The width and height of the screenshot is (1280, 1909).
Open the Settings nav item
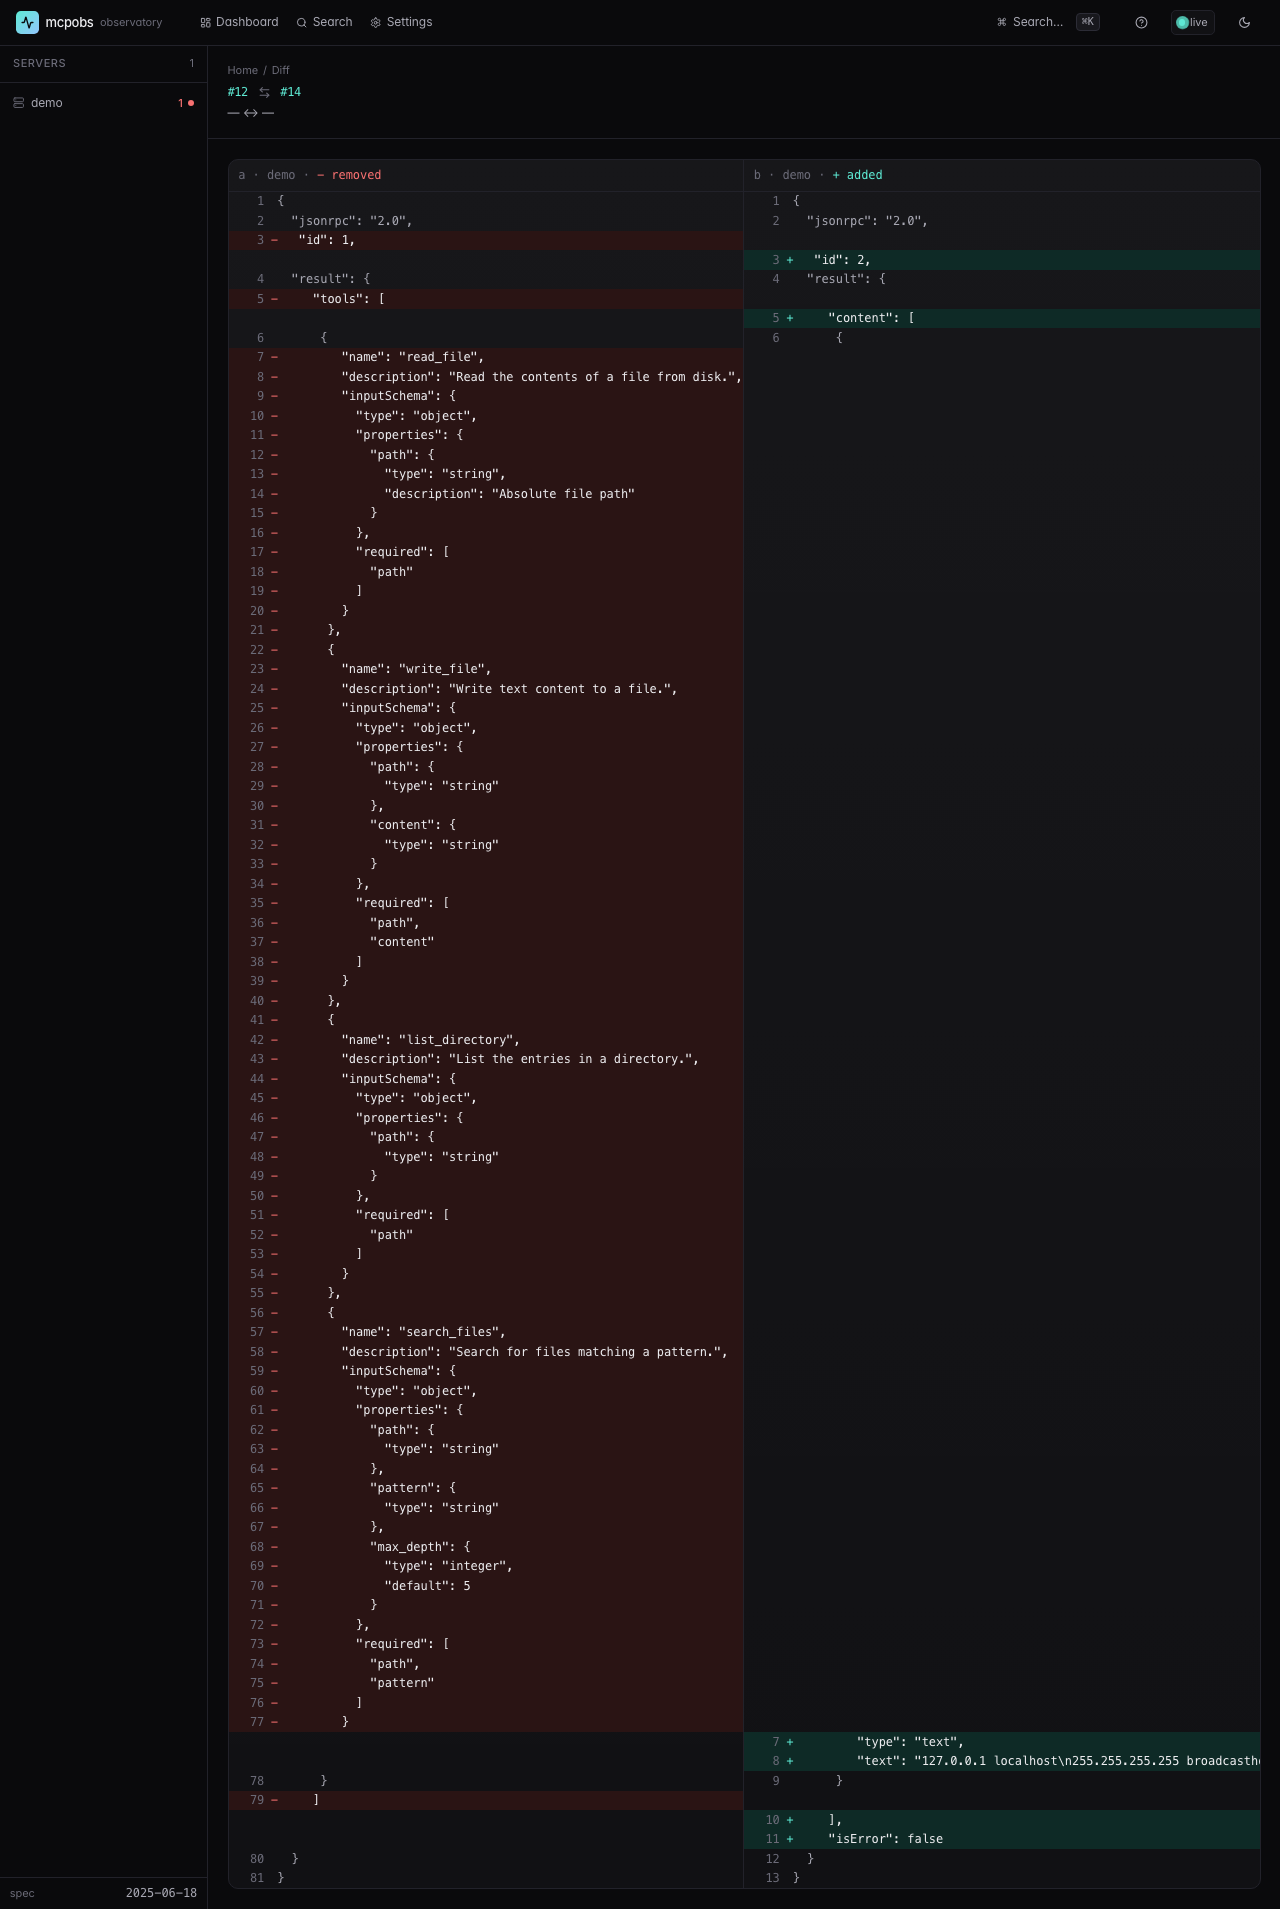(401, 22)
